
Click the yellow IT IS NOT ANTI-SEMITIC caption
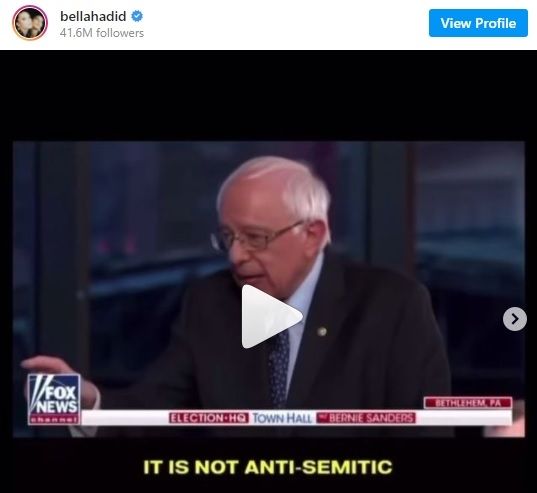[267, 467]
